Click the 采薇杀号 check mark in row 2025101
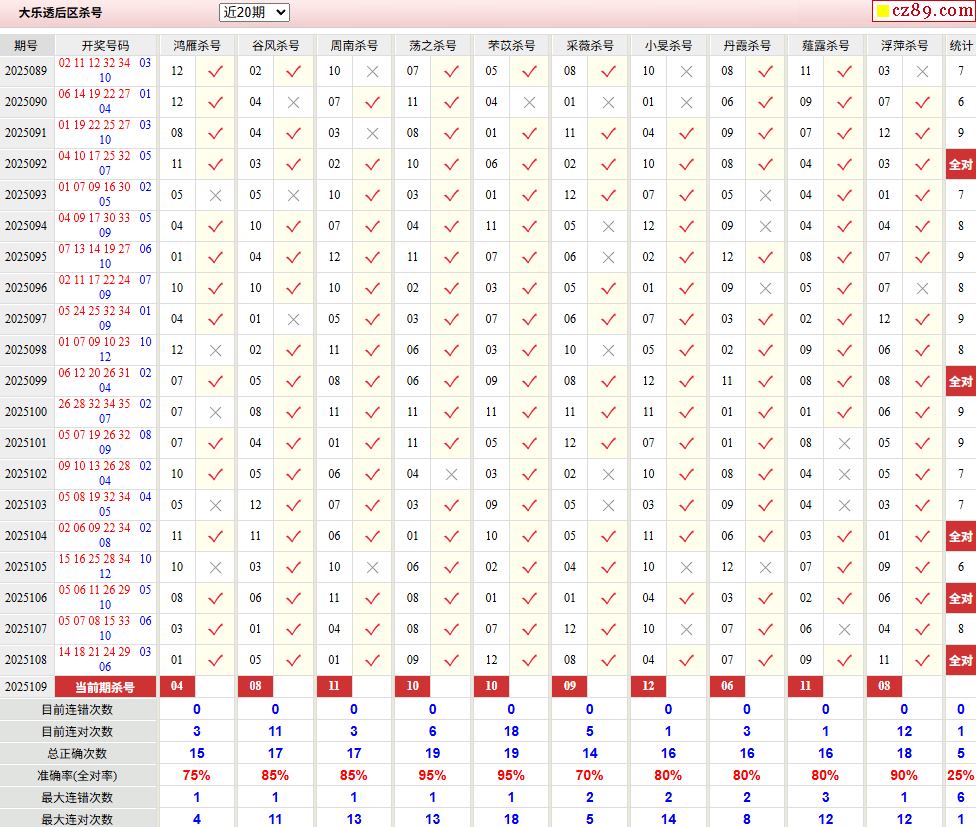976x827 pixels. coord(608,444)
